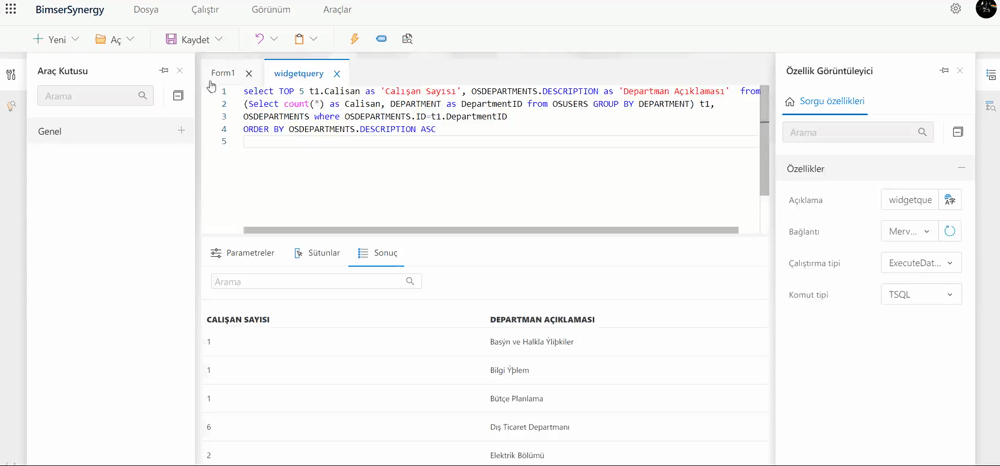Expand the Yeni dropdown
Image resolution: width=1000 pixels, height=466 pixels.
pos(75,39)
